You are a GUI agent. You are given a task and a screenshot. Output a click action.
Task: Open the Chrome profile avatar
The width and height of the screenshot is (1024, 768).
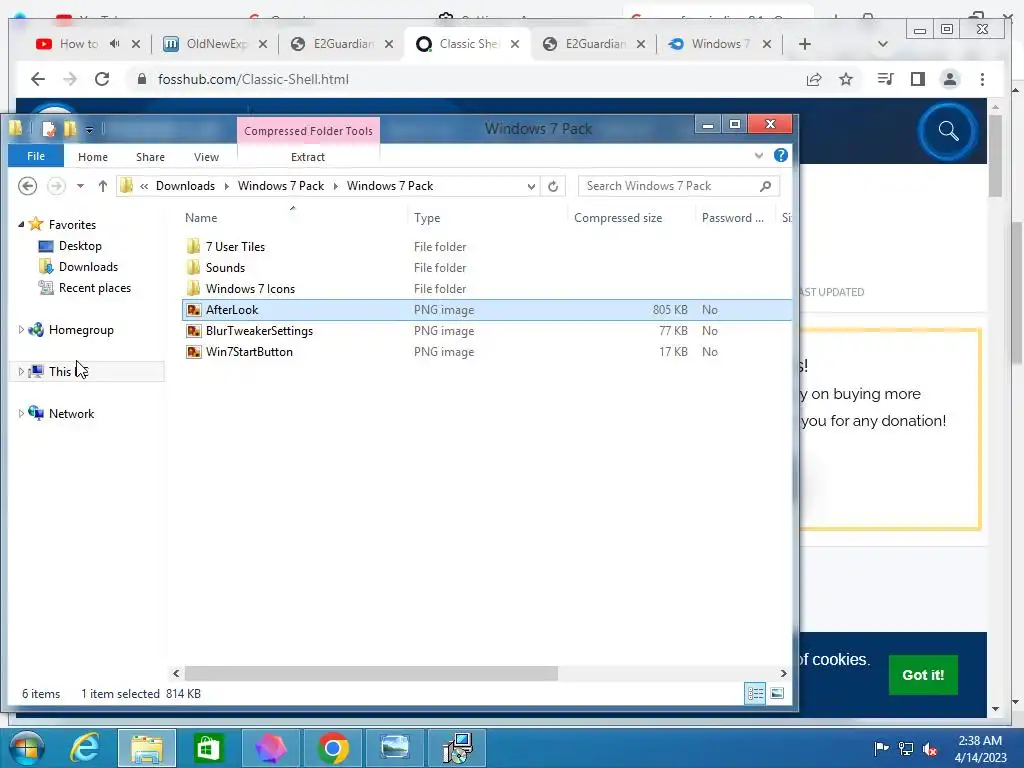pyautogui.click(x=950, y=79)
